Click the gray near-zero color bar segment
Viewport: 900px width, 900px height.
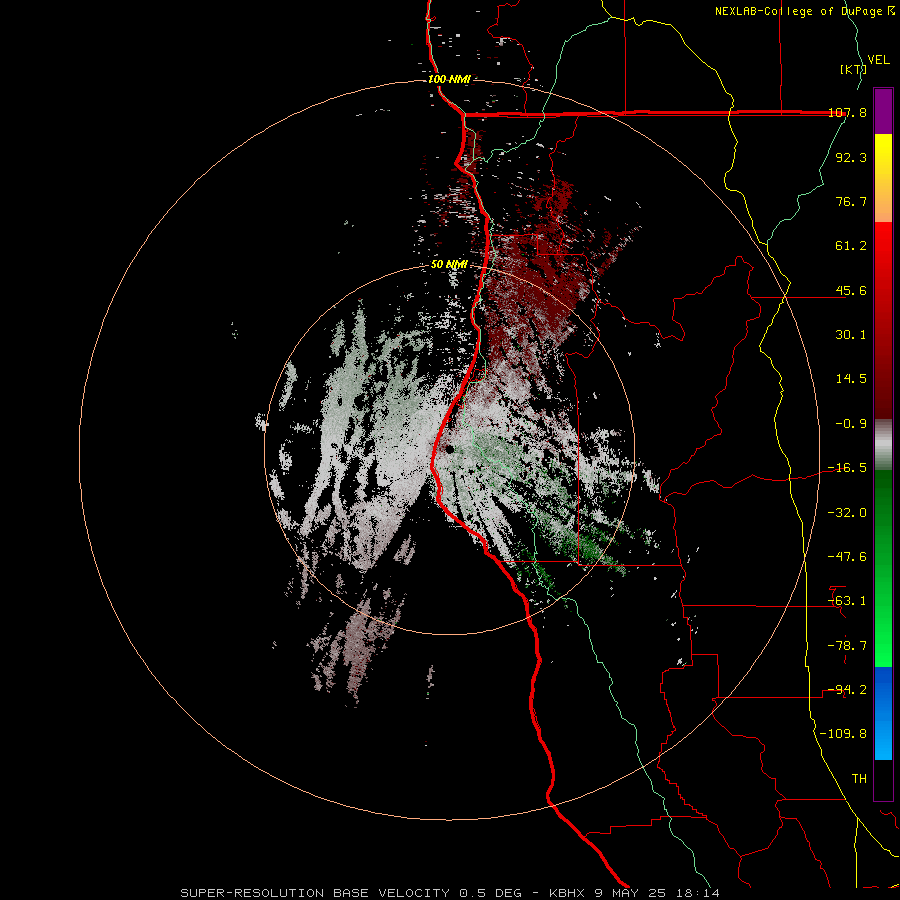883,445
